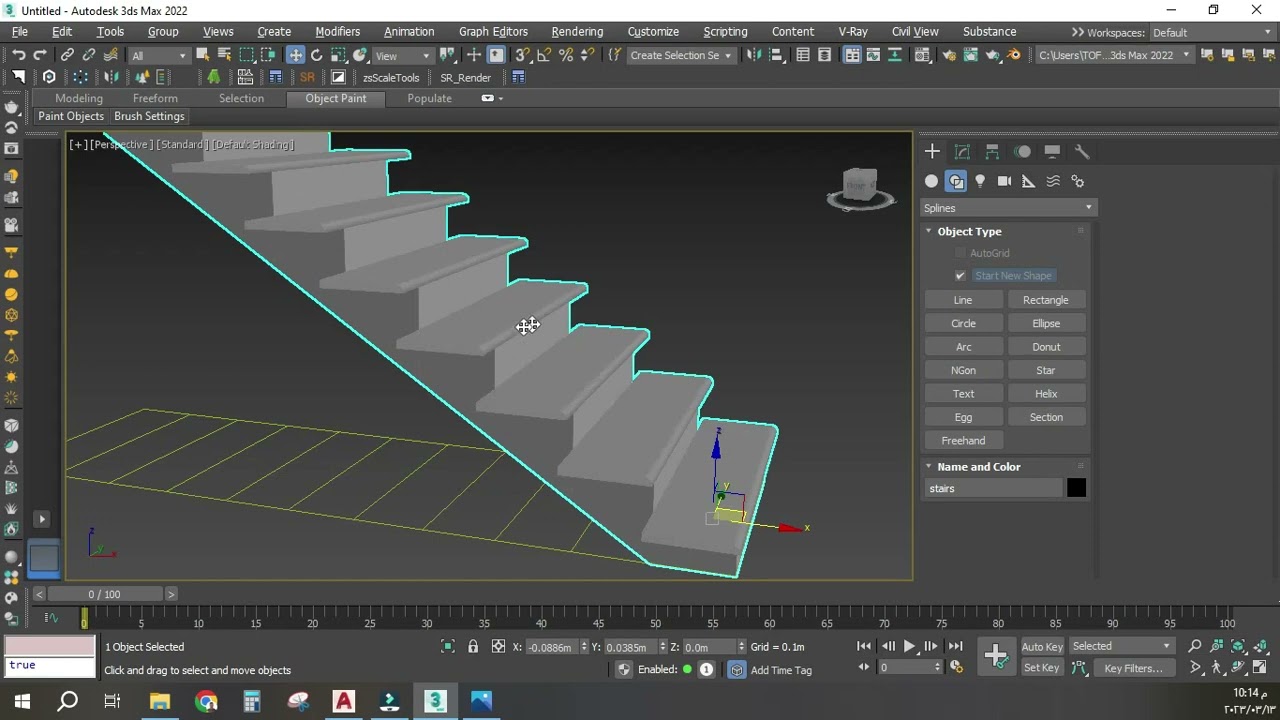Toggle the 3D Snaps button
The height and width of the screenshot is (720, 1280).
click(x=522, y=55)
